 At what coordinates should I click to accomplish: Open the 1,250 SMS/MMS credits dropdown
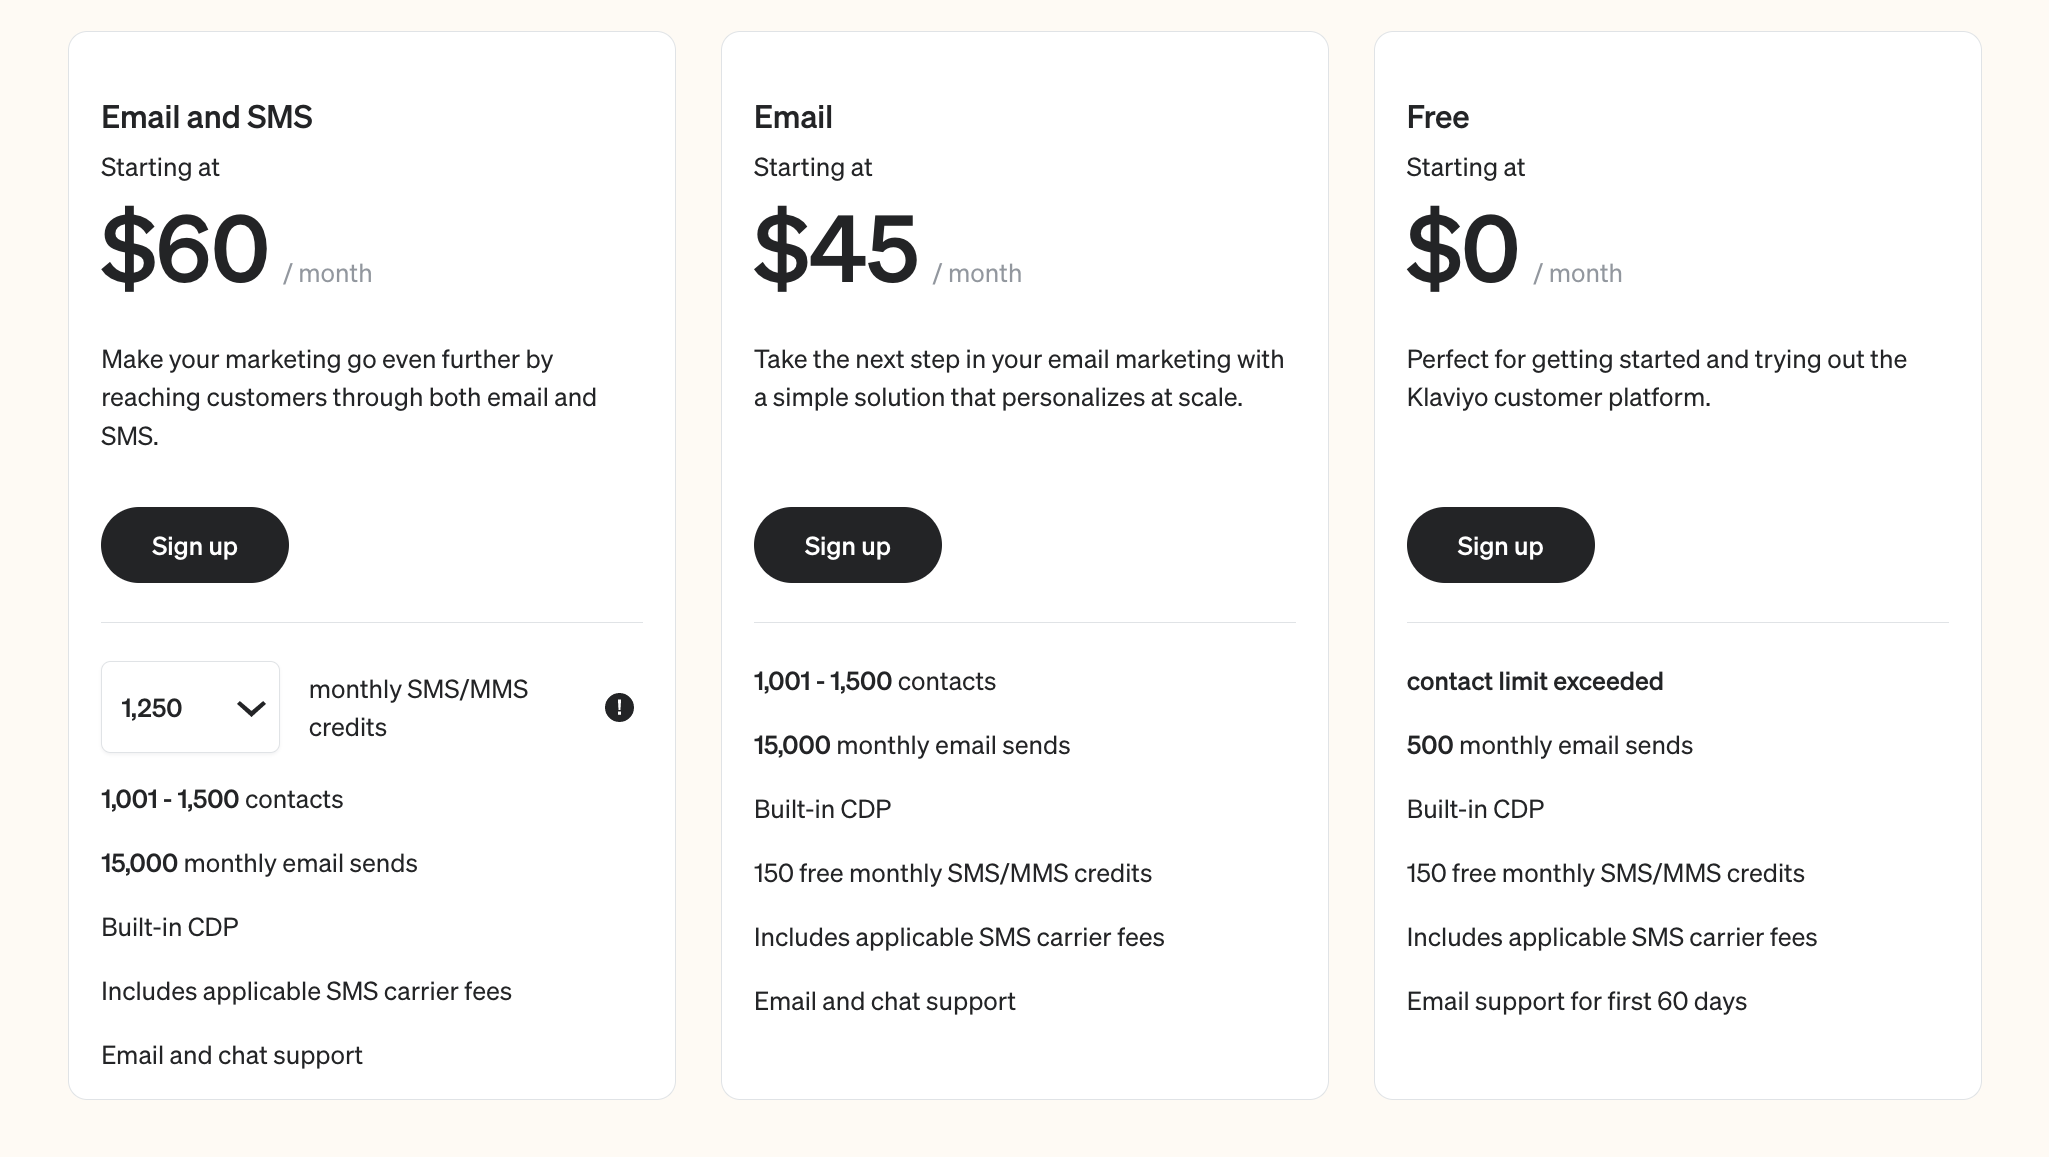tap(190, 707)
